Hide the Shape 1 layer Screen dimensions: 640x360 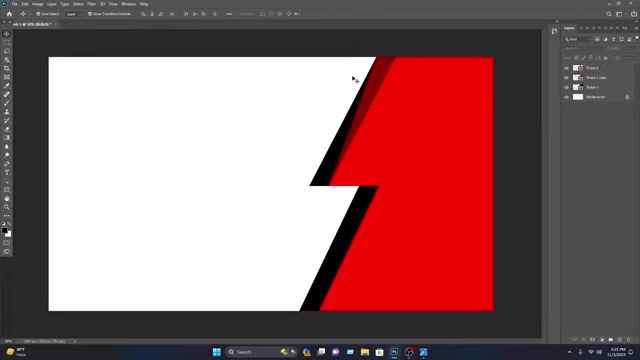click(566, 87)
